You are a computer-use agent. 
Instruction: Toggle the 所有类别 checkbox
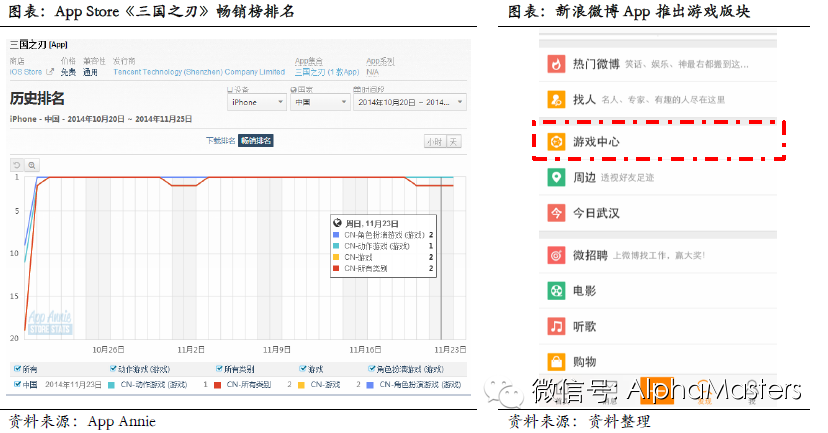coord(220,369)
